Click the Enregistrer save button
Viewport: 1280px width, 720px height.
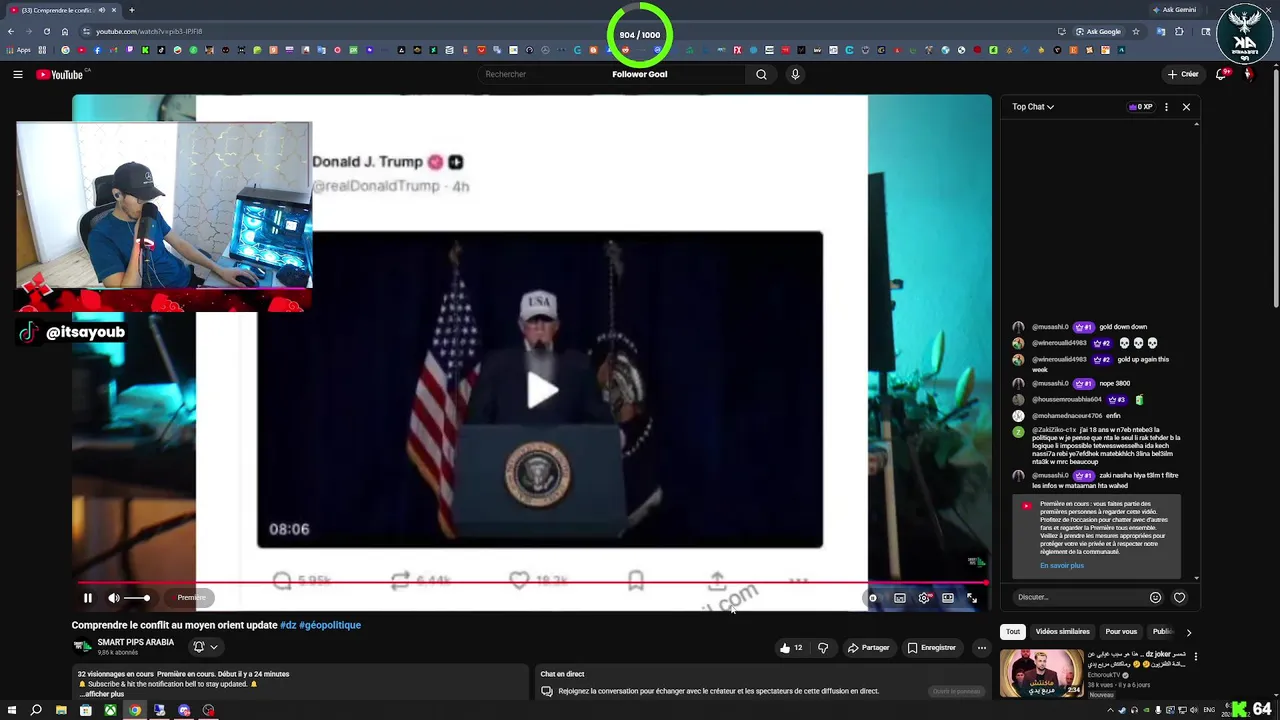click(x=931, y=648)
